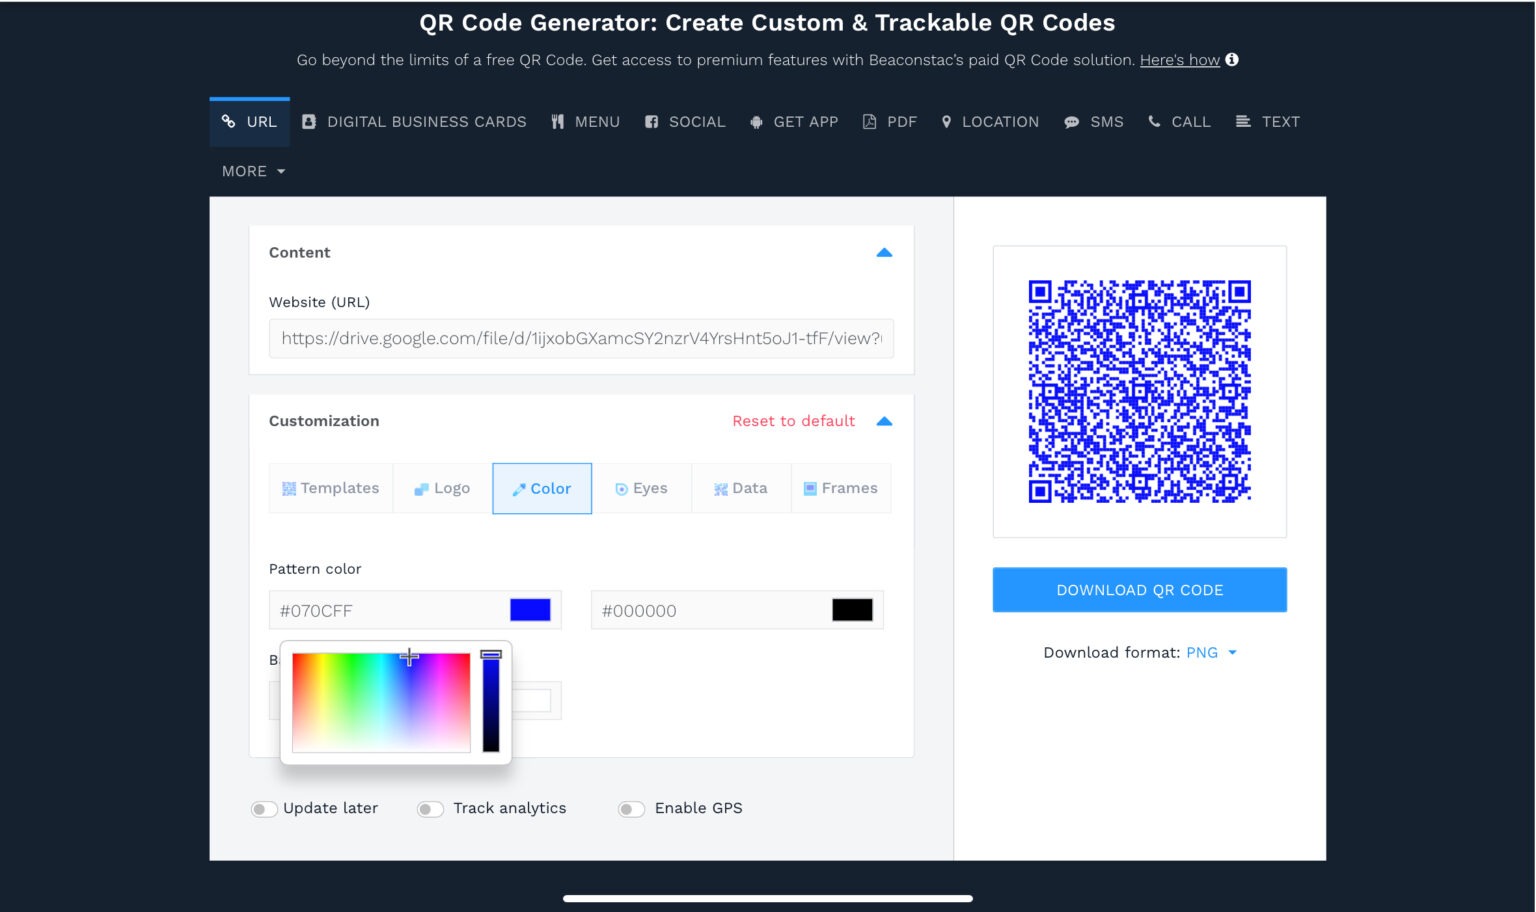This screenshot has width=1536, height=912.
Task: Open the Here's how link
Action: (x=1179, y=60)
